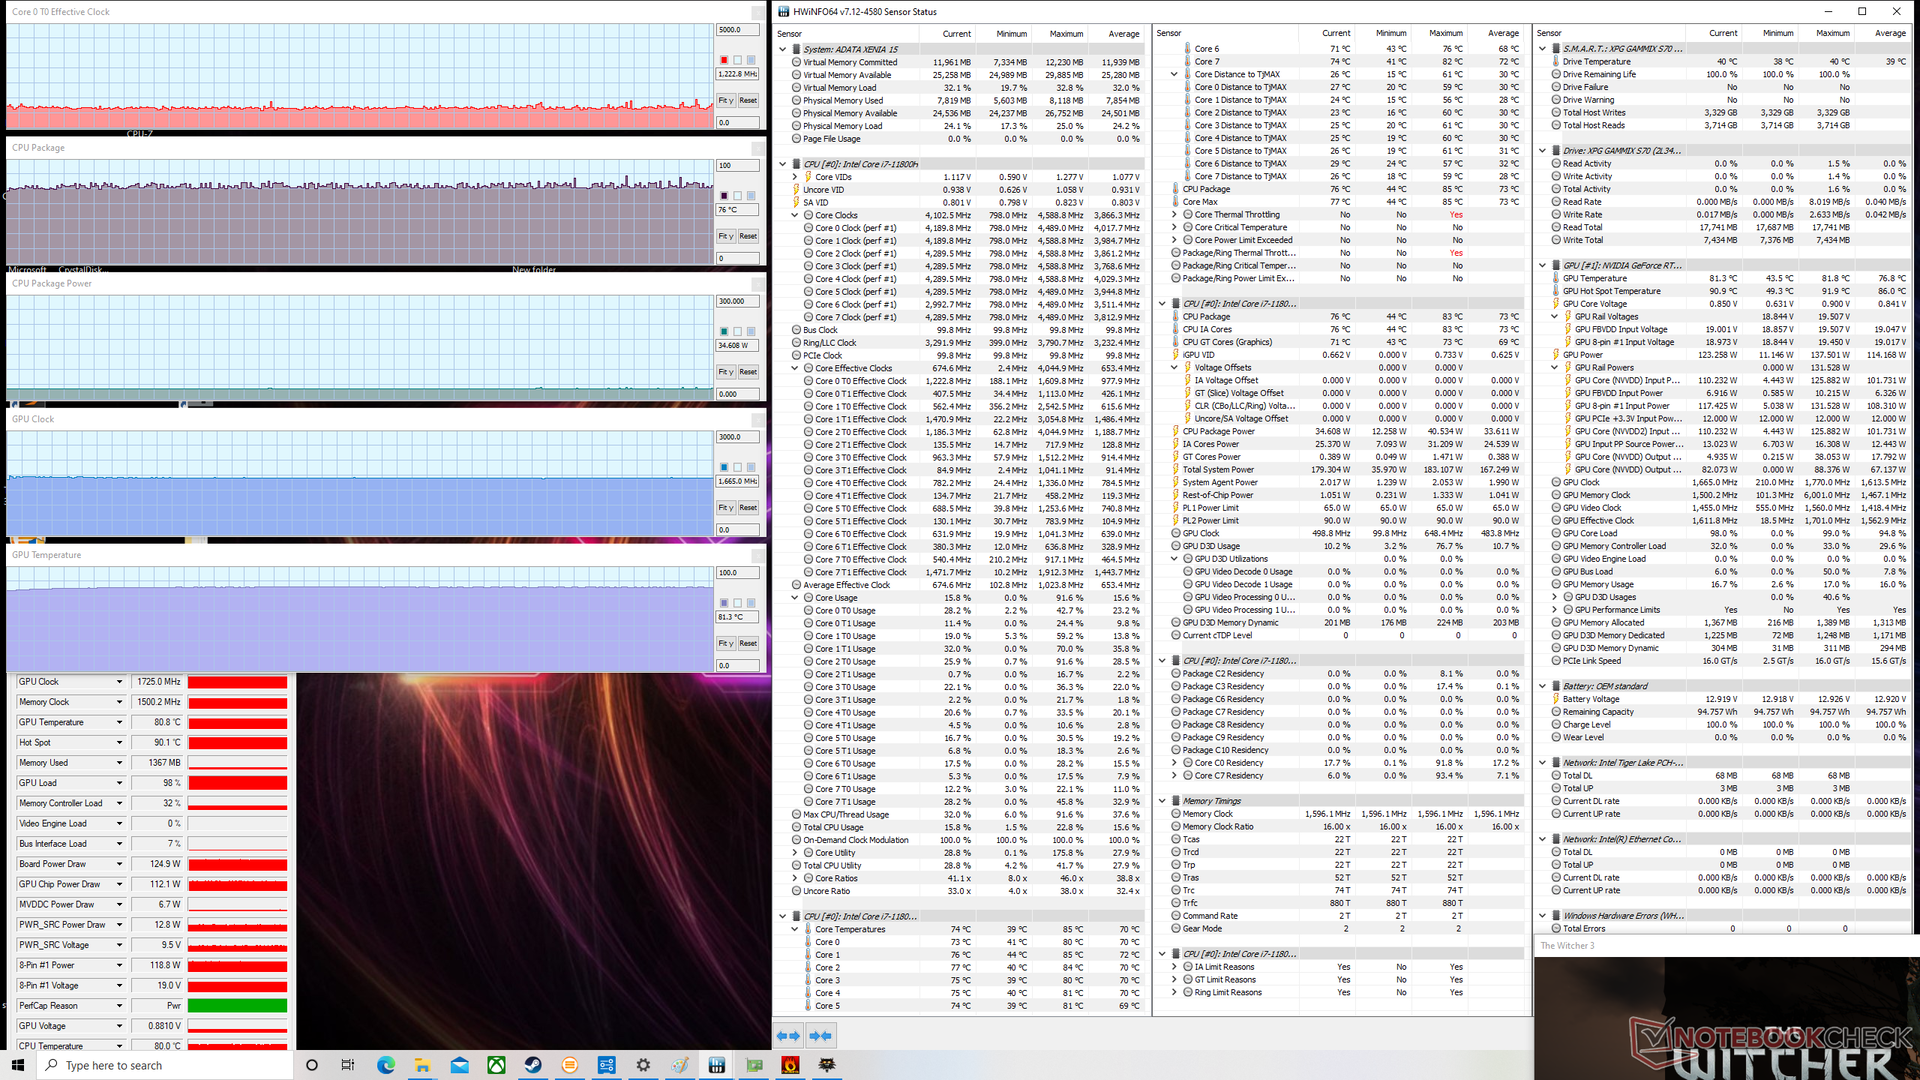Collapse the Core Clocks tree
Screen dimensions: 1920x1080
tap(795, 215)
